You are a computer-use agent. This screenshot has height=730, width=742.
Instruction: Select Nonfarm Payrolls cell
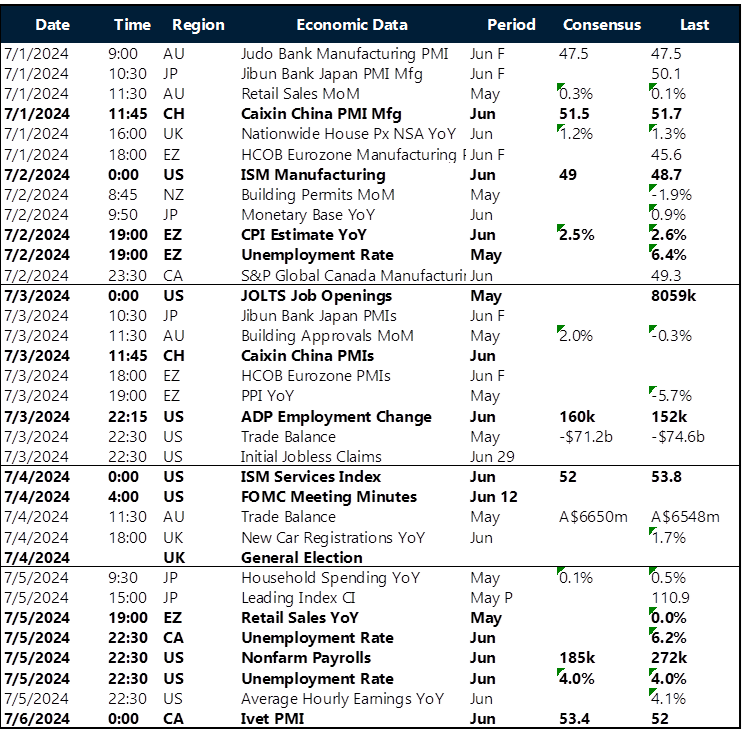tap(306, 658)
